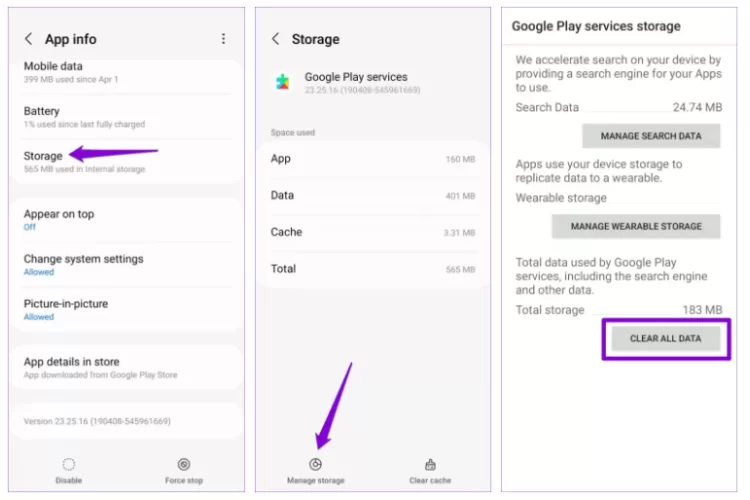Open the Battery usage entry
750x500 pixels.
[131, 116]
